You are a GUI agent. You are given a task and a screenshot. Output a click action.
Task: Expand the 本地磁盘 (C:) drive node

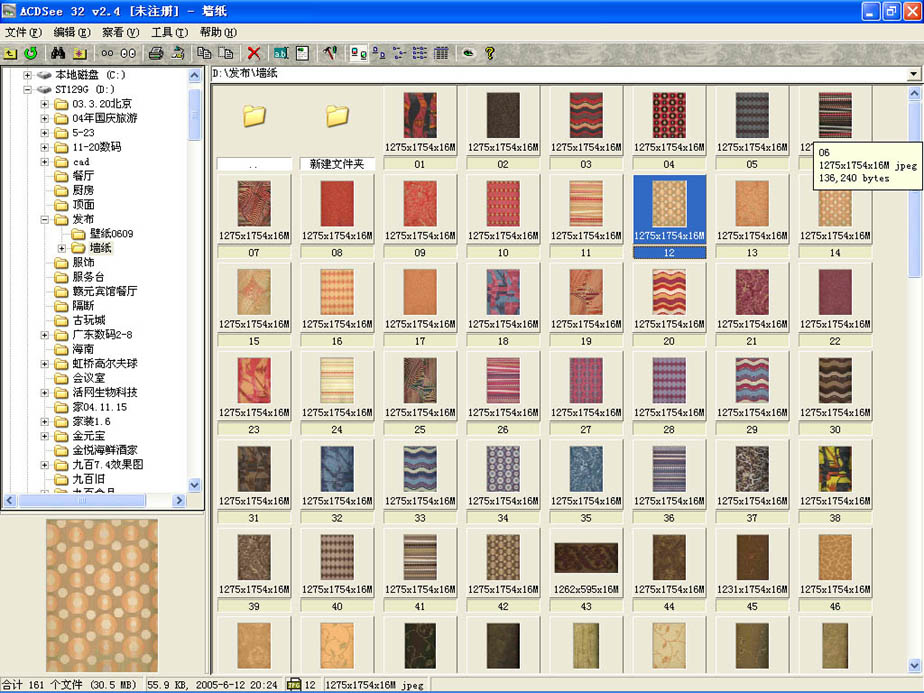coord(28,75)
